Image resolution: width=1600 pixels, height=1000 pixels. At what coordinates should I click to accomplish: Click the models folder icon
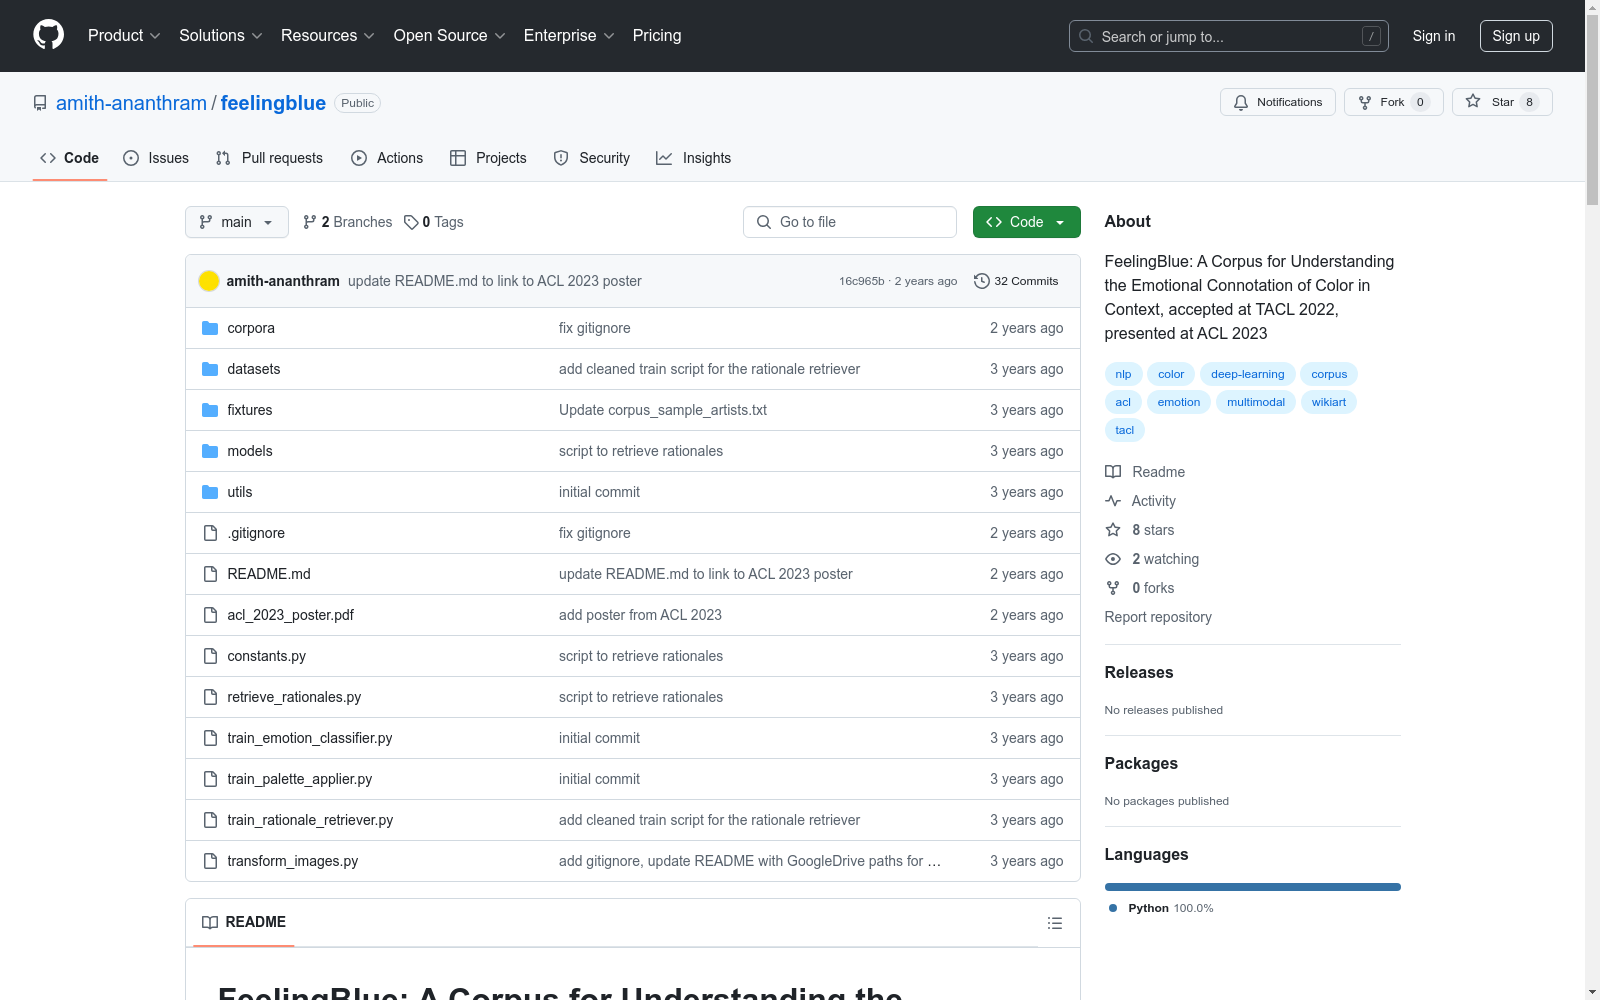tap(210, 451)
